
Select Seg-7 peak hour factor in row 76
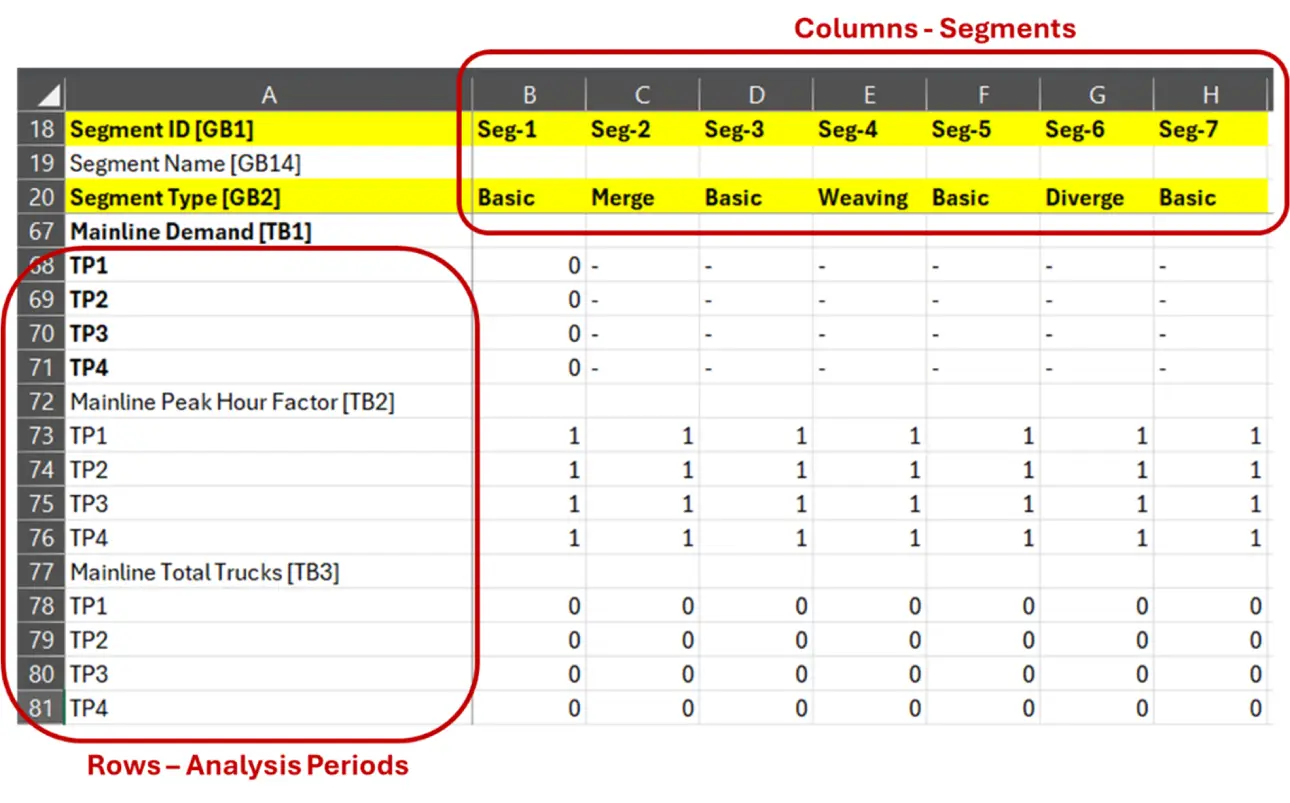(x=1210, y=537)
